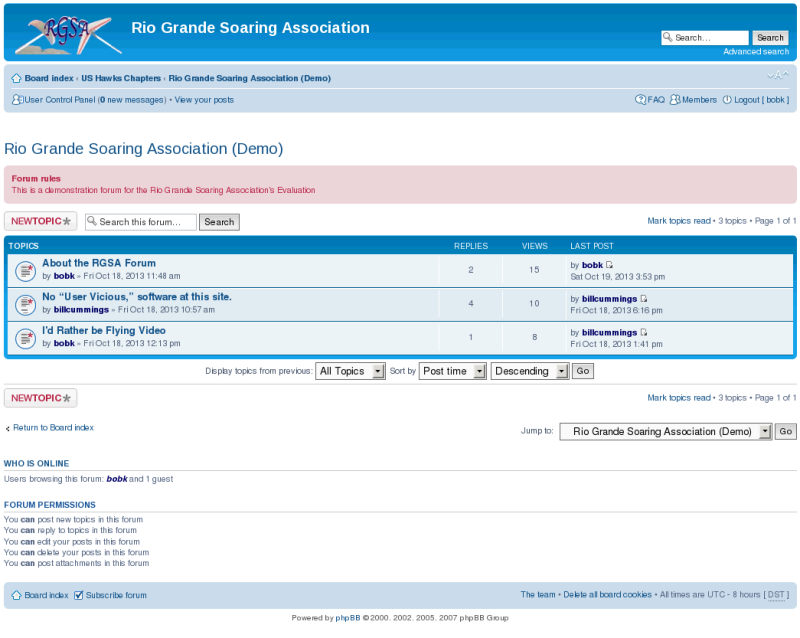Click topic icon for I'd Rather be Flying Video
Screen dimensions: 800x638
[x=25, y=338]
